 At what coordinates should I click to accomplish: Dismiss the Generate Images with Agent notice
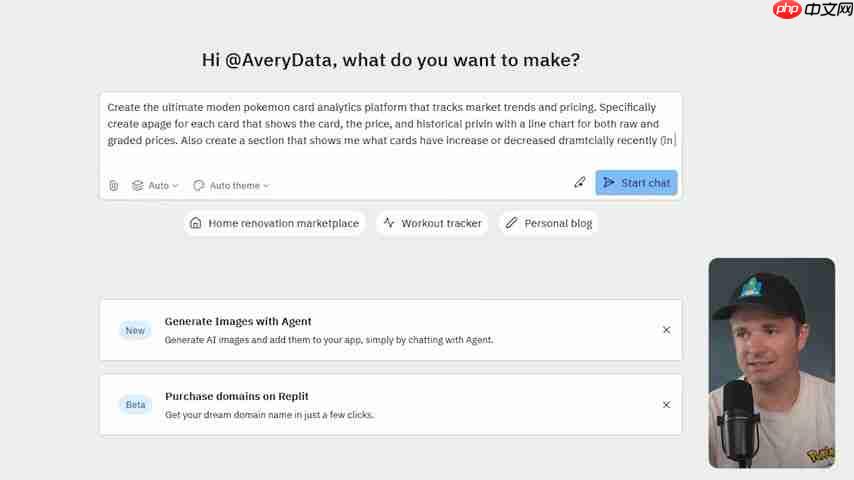(666, 330)
